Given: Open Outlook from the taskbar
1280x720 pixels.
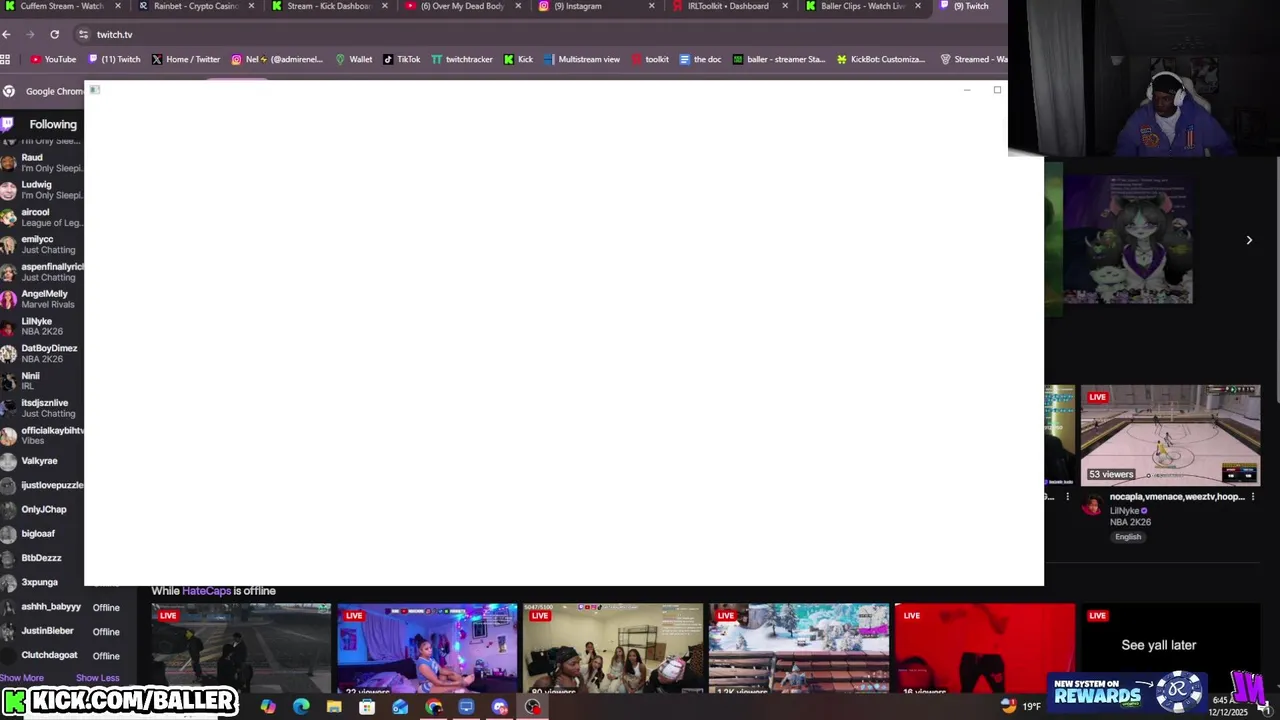Looking at the screenshot, I should 400,707.
